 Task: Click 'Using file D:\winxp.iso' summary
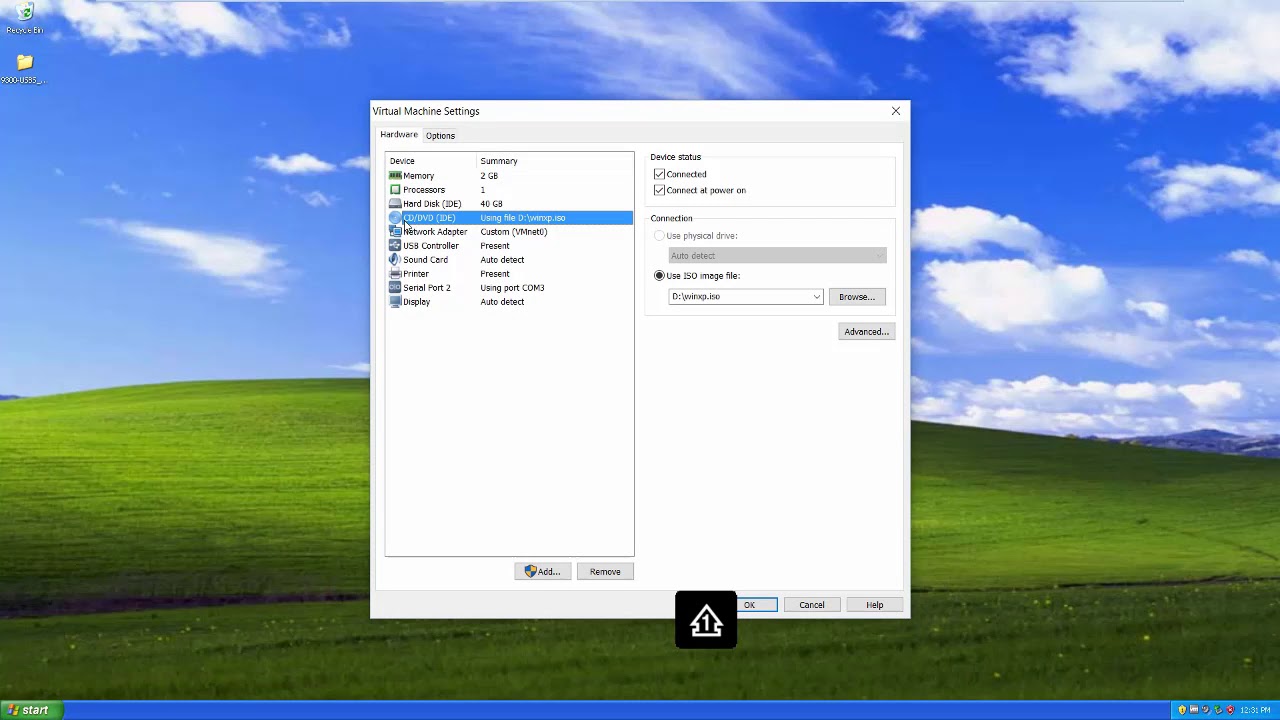(523, 218)
